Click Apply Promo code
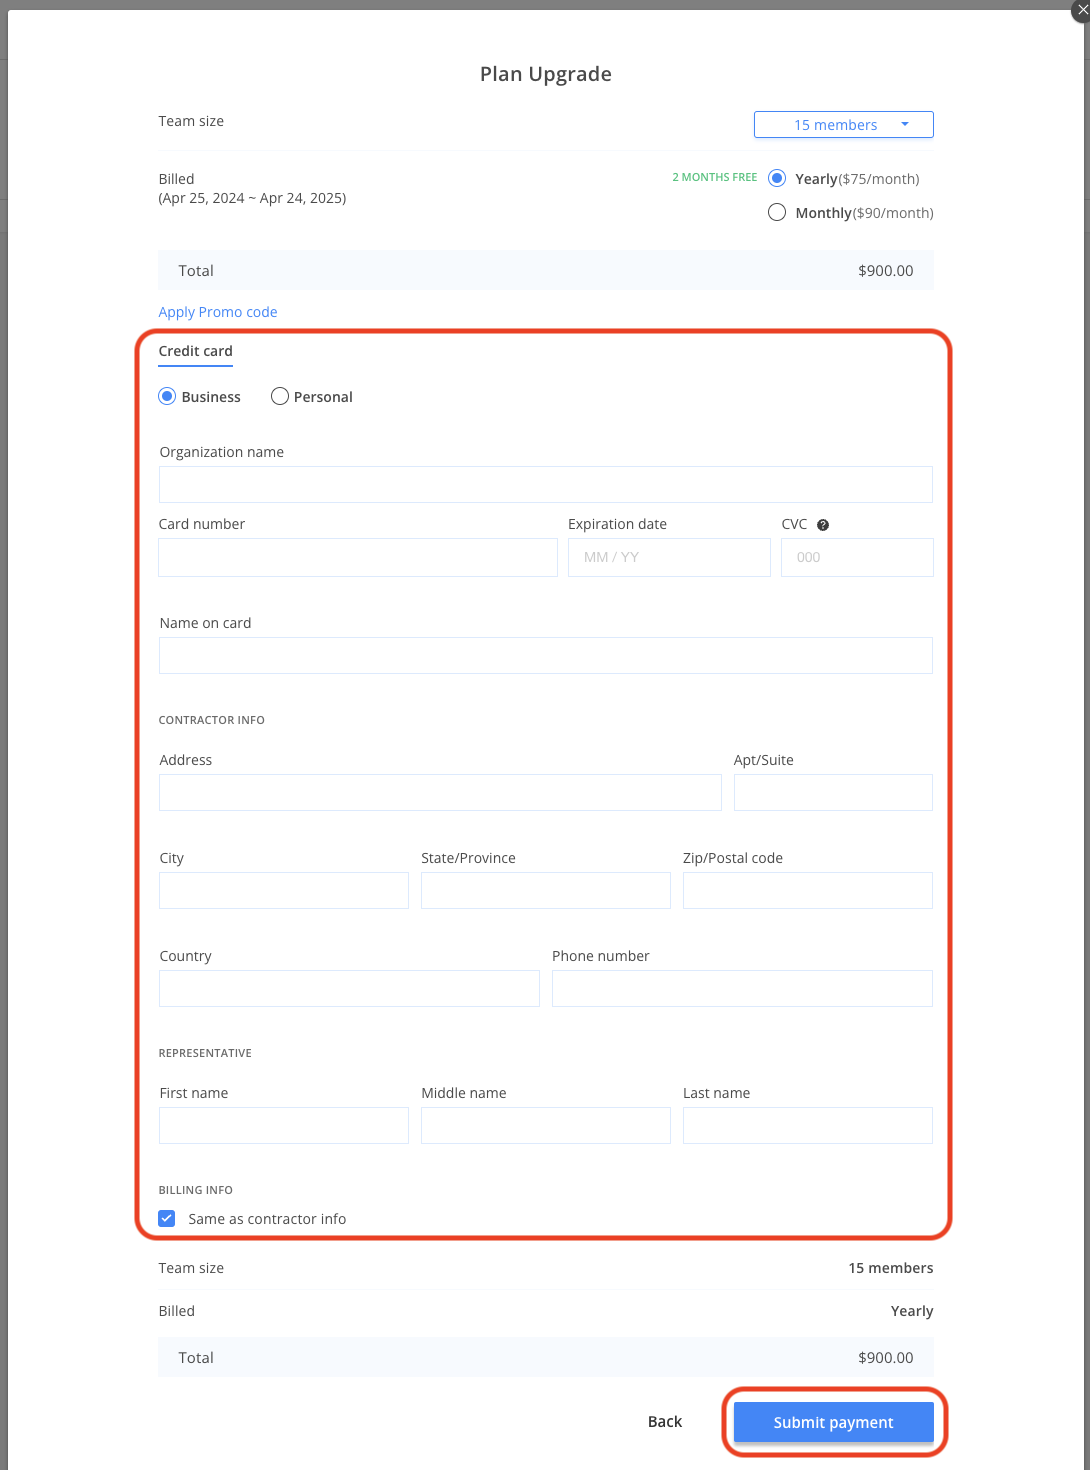 point(218,311)
